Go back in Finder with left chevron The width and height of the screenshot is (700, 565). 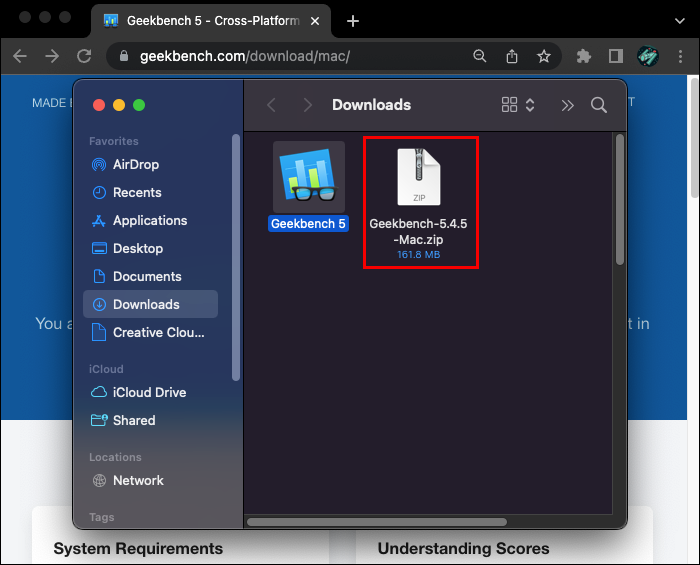point(271,105)
